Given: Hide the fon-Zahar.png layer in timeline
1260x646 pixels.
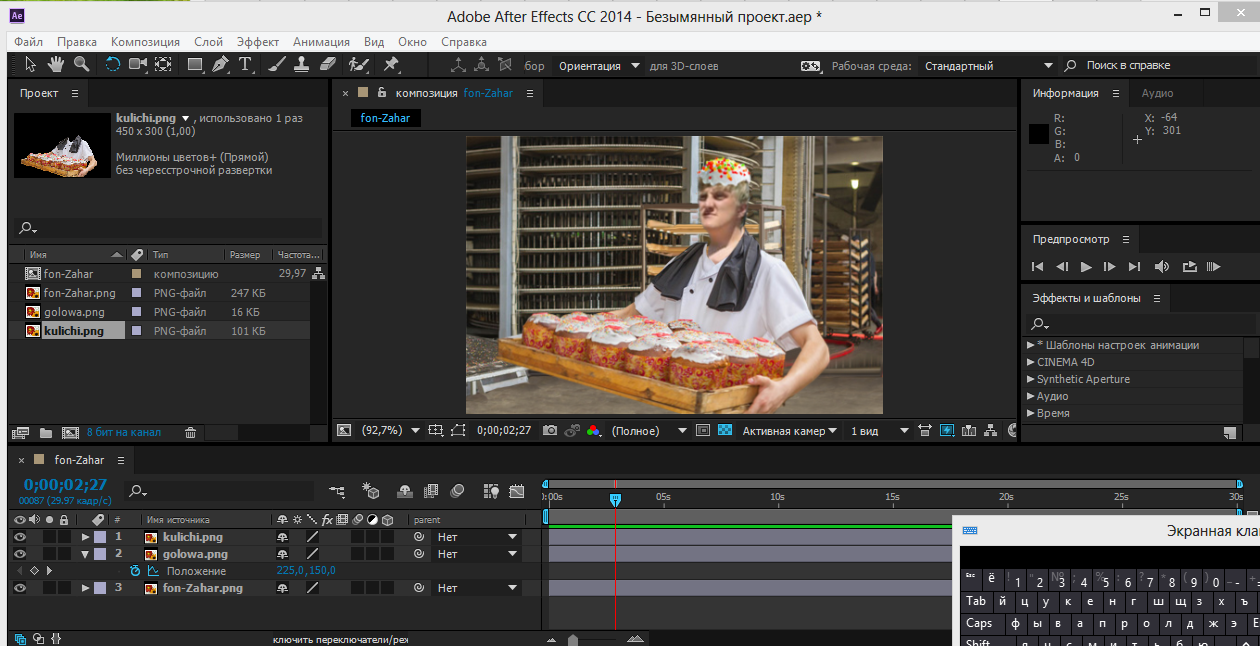Looking at the screenshot, I should 19,588.
